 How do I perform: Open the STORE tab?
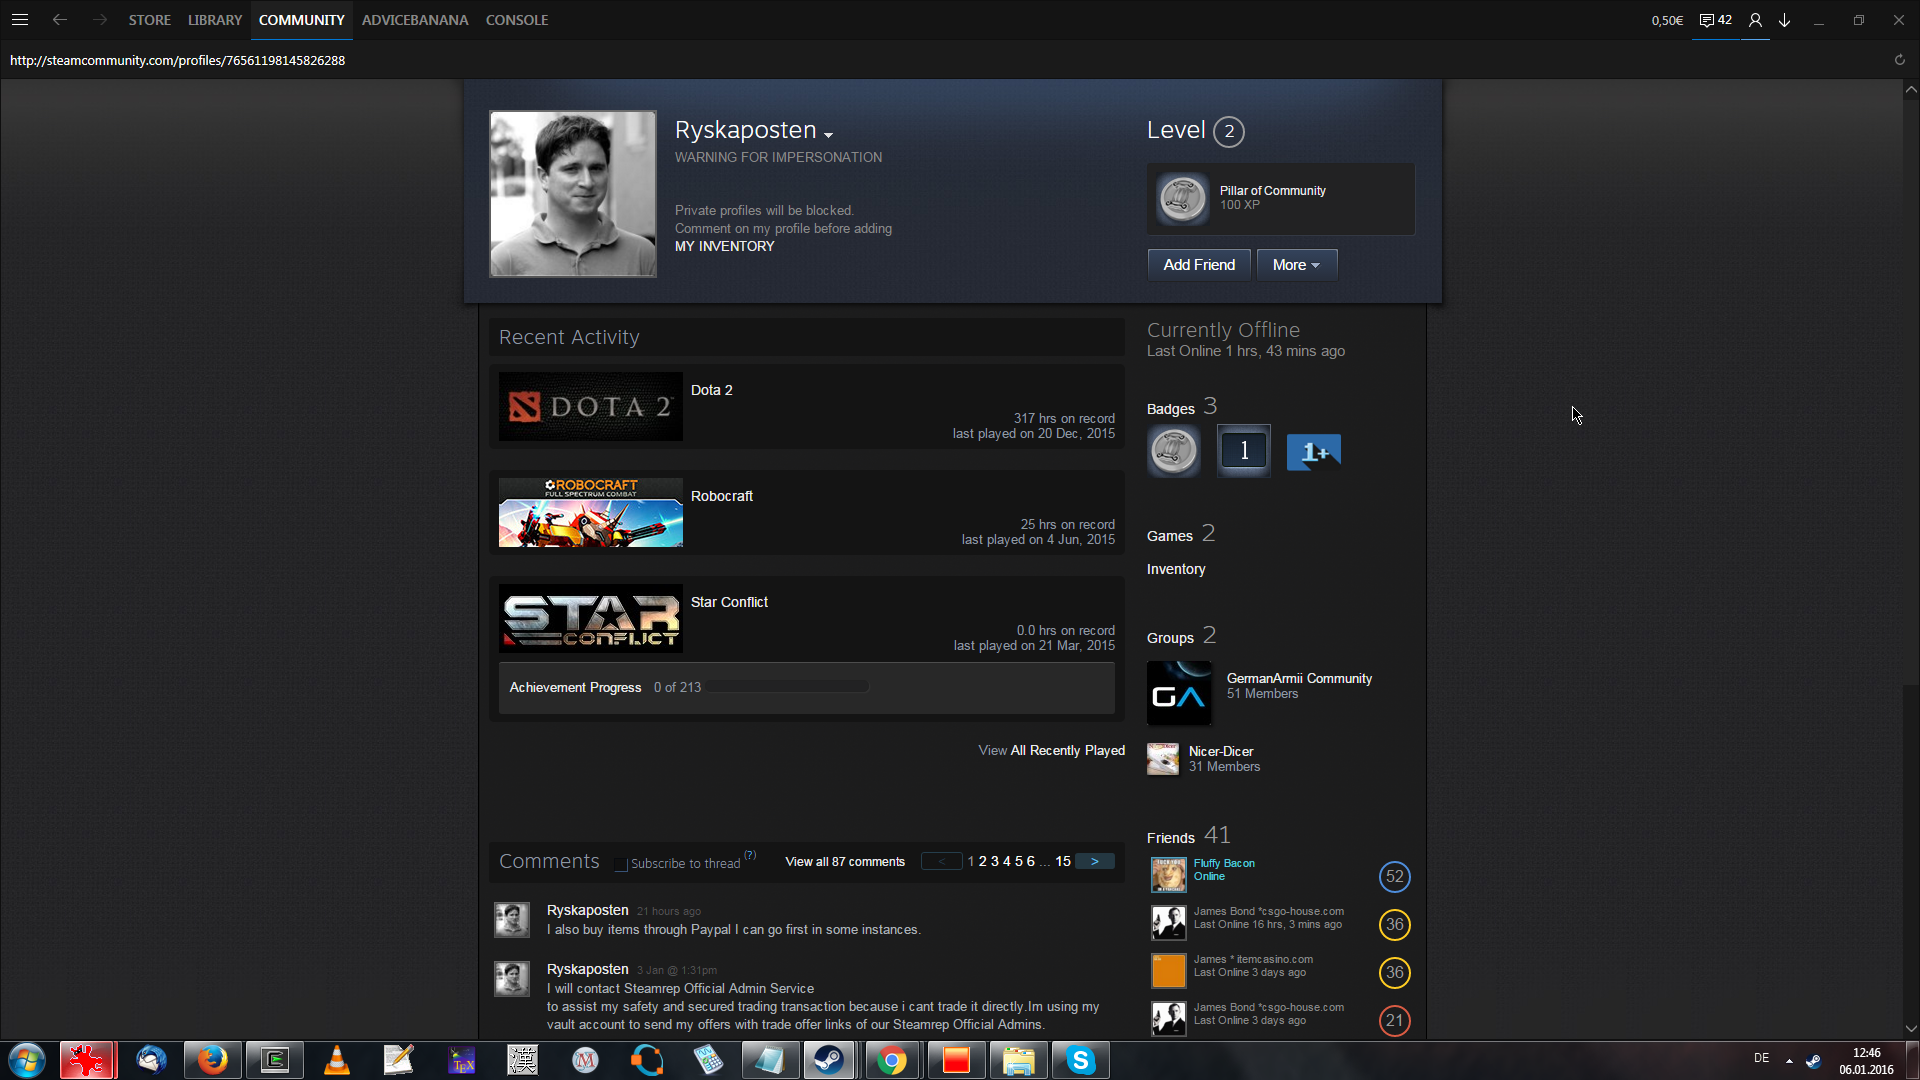point(149,20)
